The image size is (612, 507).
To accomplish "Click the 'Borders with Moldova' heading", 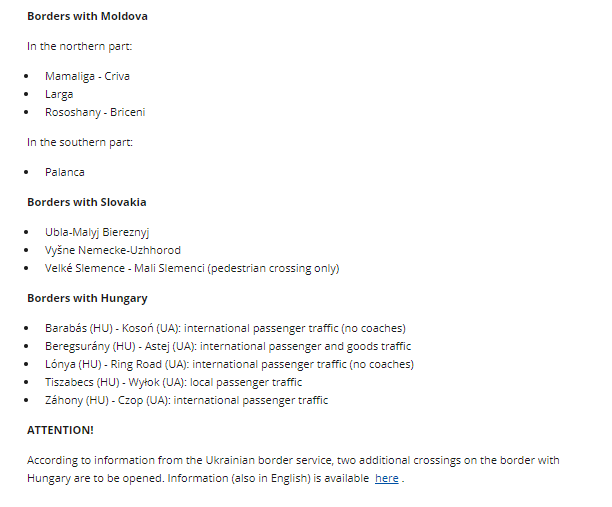I will click(87, 16).
